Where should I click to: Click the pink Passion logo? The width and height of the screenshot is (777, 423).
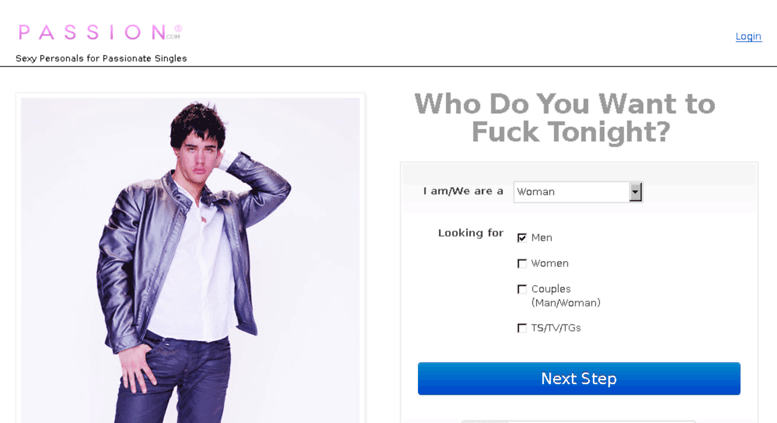100,32
